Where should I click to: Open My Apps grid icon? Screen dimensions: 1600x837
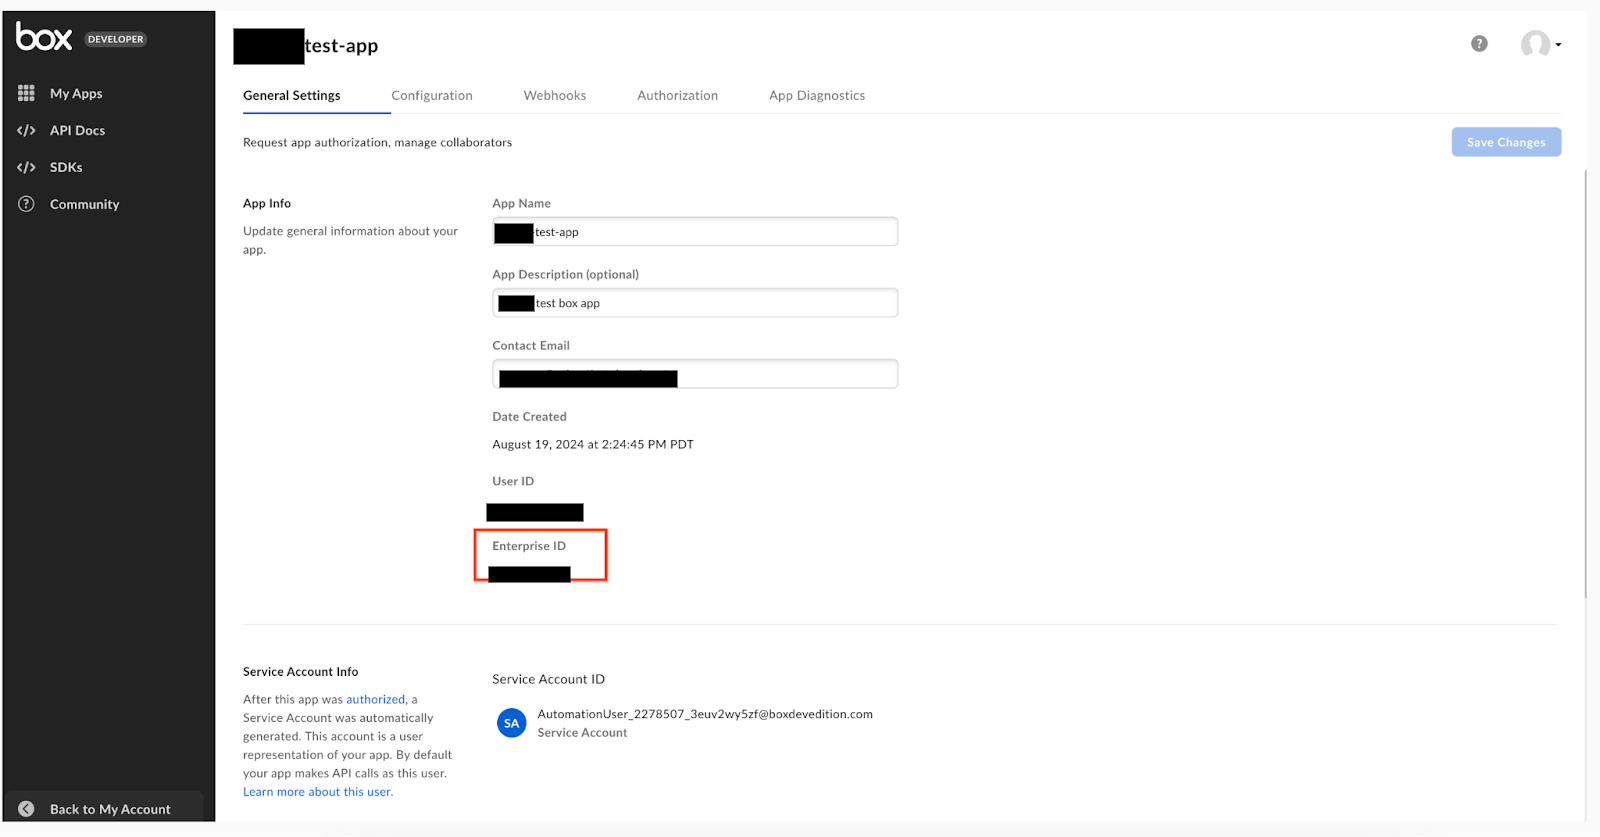click(x=26, y=93)
